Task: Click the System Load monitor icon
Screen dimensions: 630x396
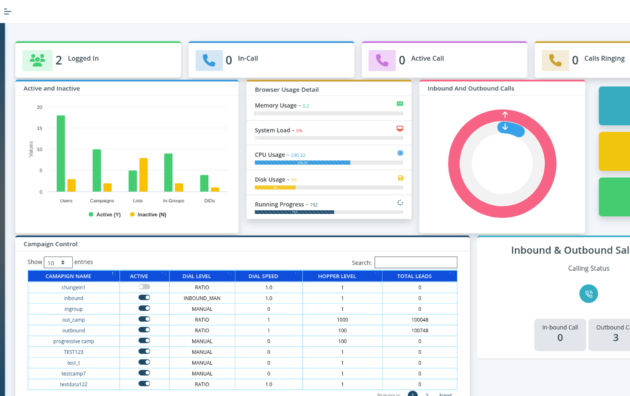Action: tap(400, 129)
